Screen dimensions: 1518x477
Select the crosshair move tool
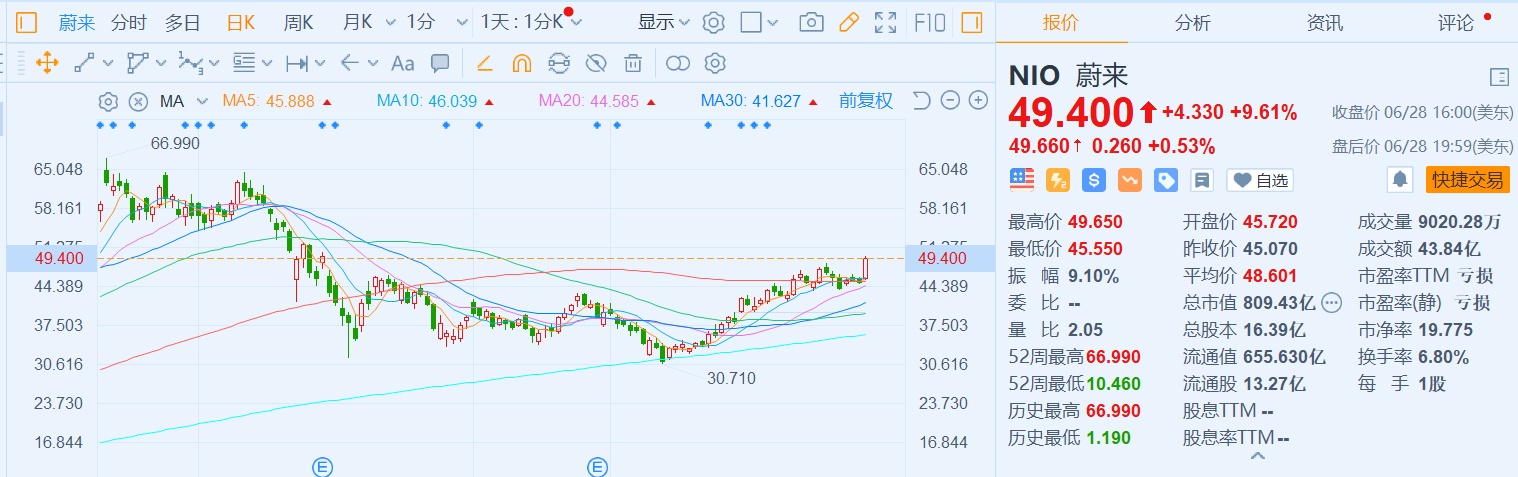46,63
